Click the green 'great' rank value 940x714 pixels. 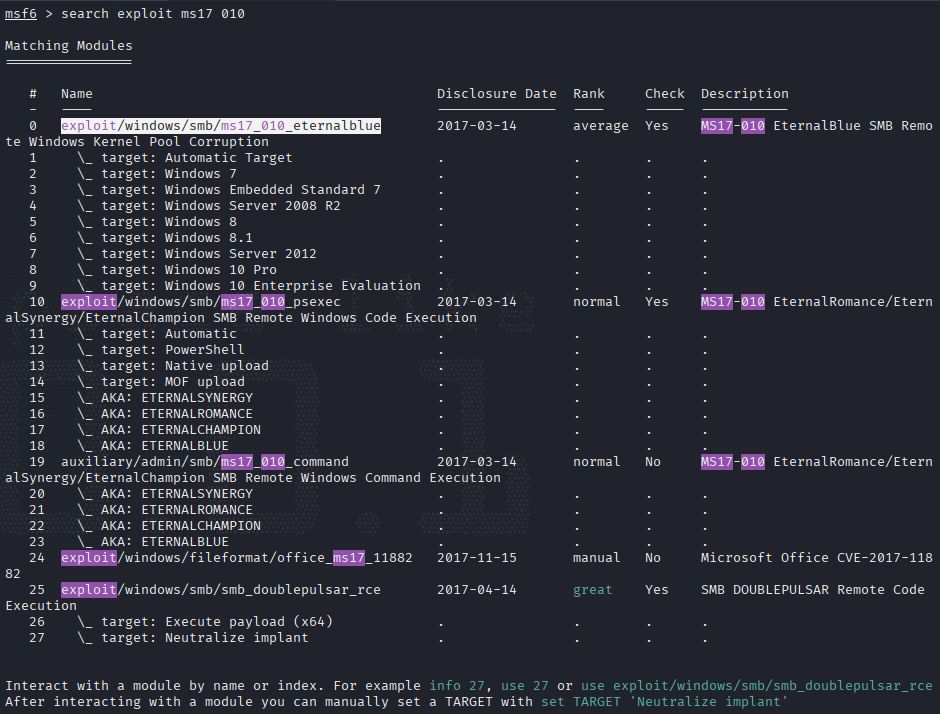[593, 589]
